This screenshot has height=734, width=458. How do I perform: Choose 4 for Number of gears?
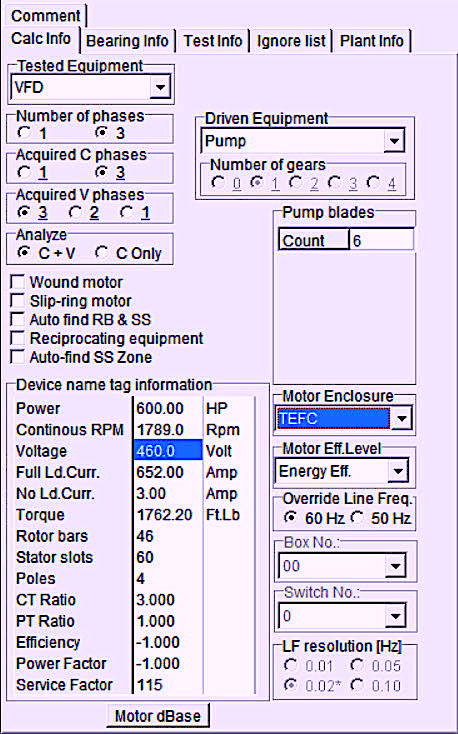tap(373, 182)
